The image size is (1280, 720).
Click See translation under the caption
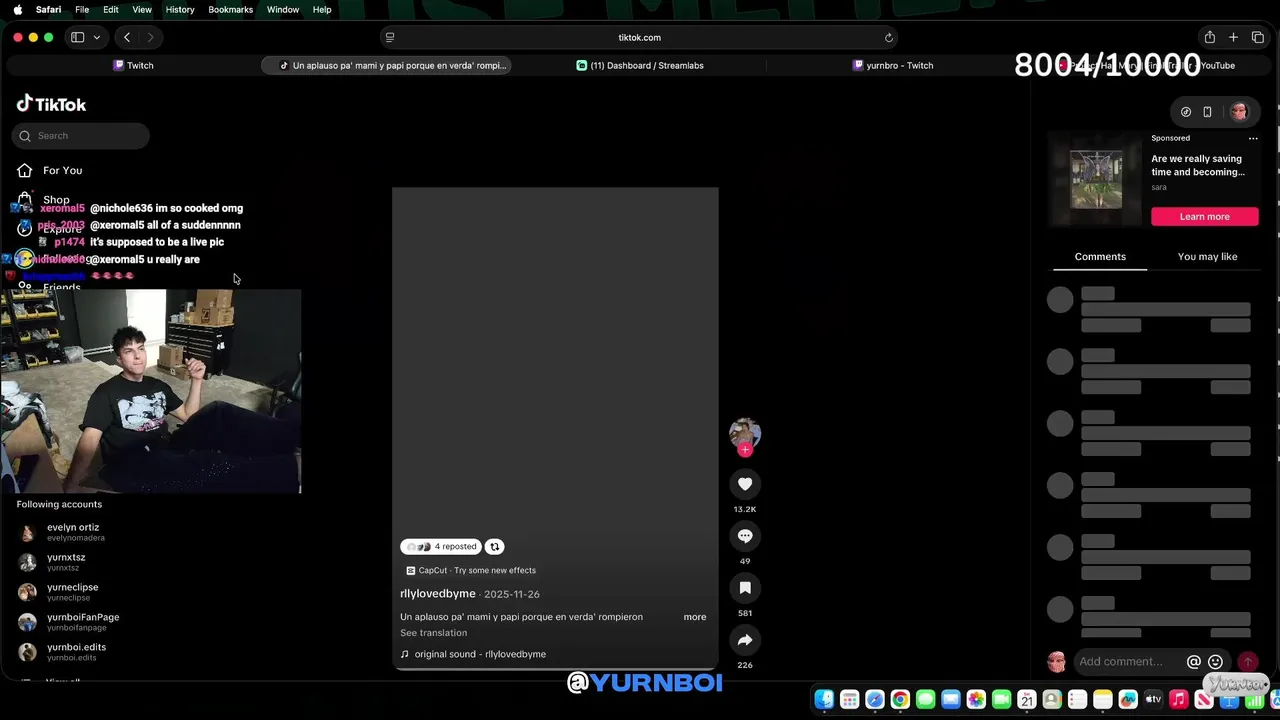click(433, 633)
